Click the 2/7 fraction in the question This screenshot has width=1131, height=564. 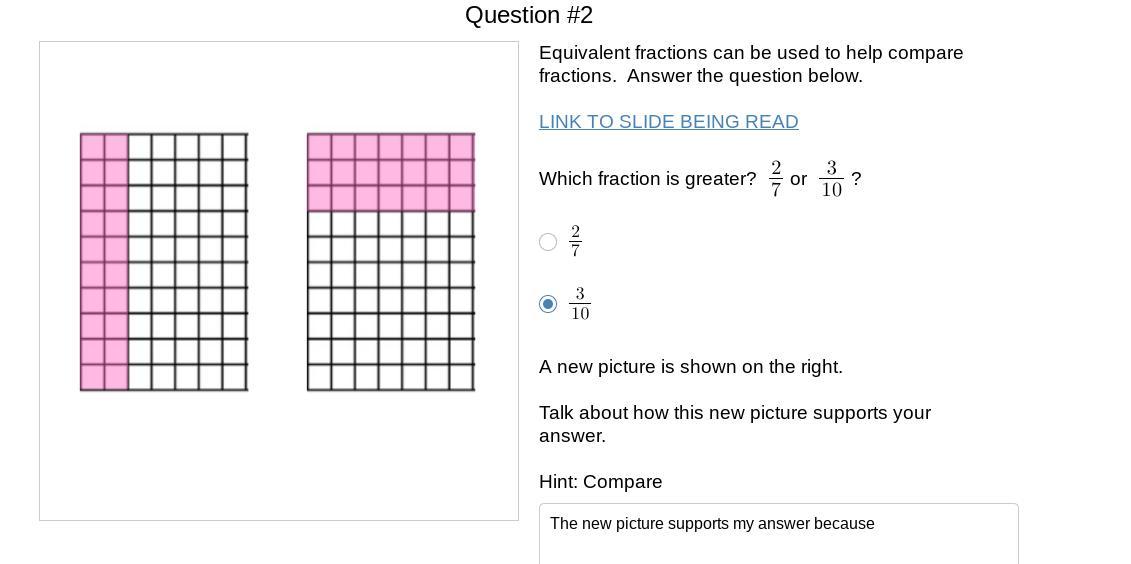tap(776, 179)
